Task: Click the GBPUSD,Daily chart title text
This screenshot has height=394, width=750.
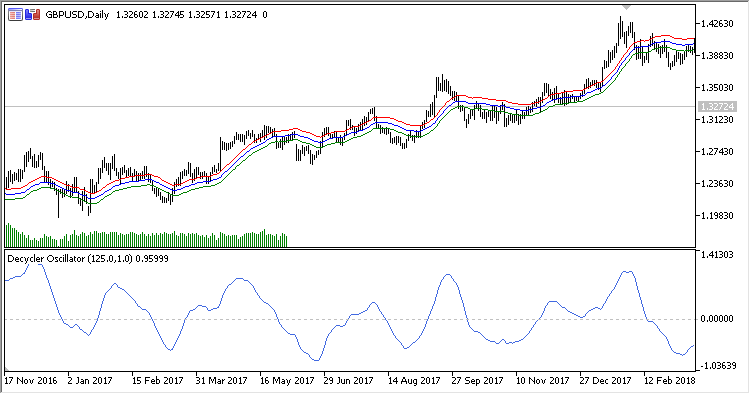Action: click(77, 15)
